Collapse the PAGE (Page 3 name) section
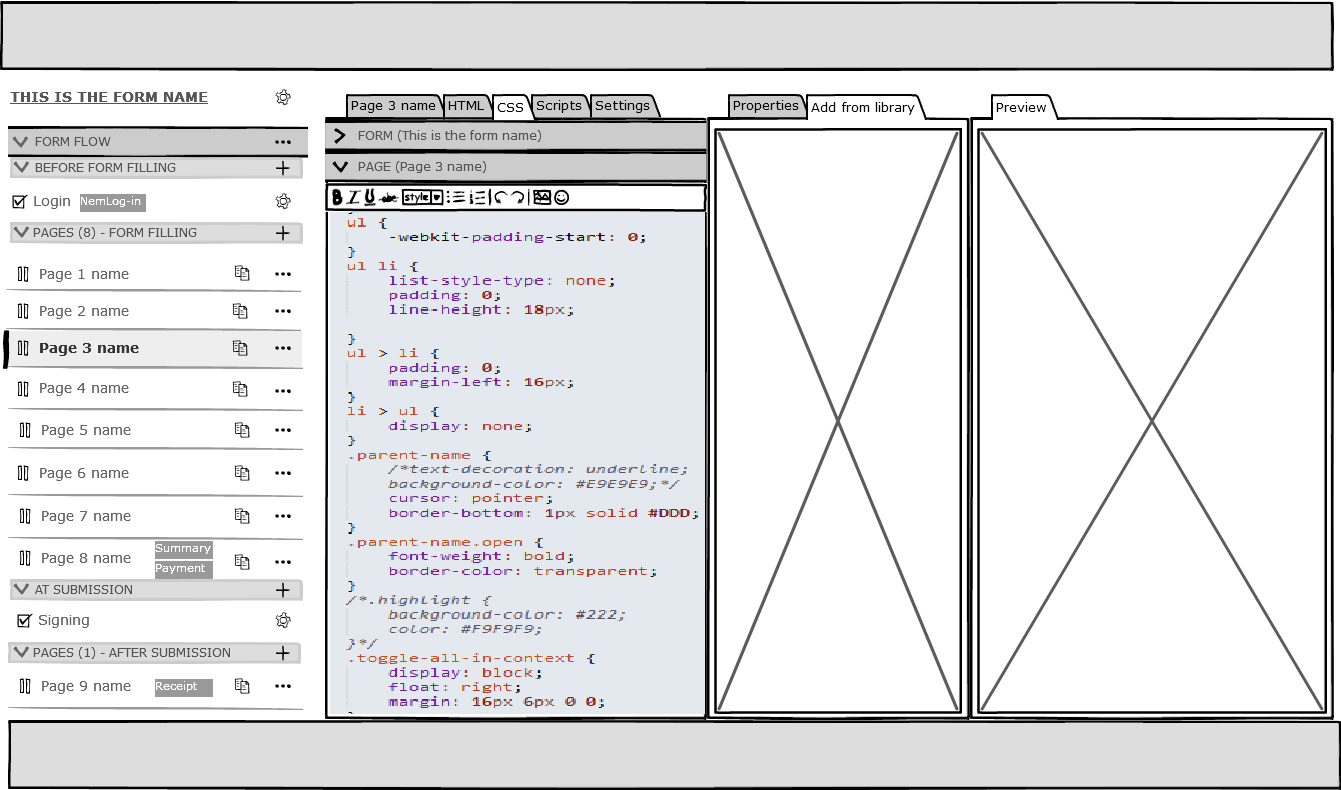Screen dimensions: 1341x790 340,167
